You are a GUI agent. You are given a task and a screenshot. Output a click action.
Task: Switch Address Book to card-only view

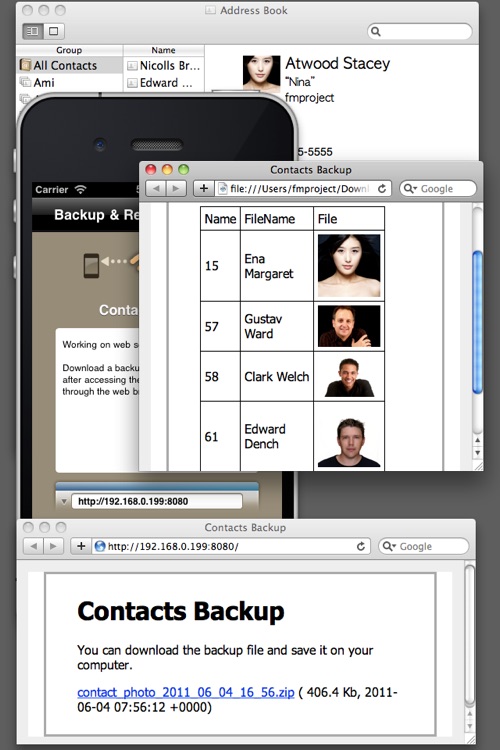point(54,31)
